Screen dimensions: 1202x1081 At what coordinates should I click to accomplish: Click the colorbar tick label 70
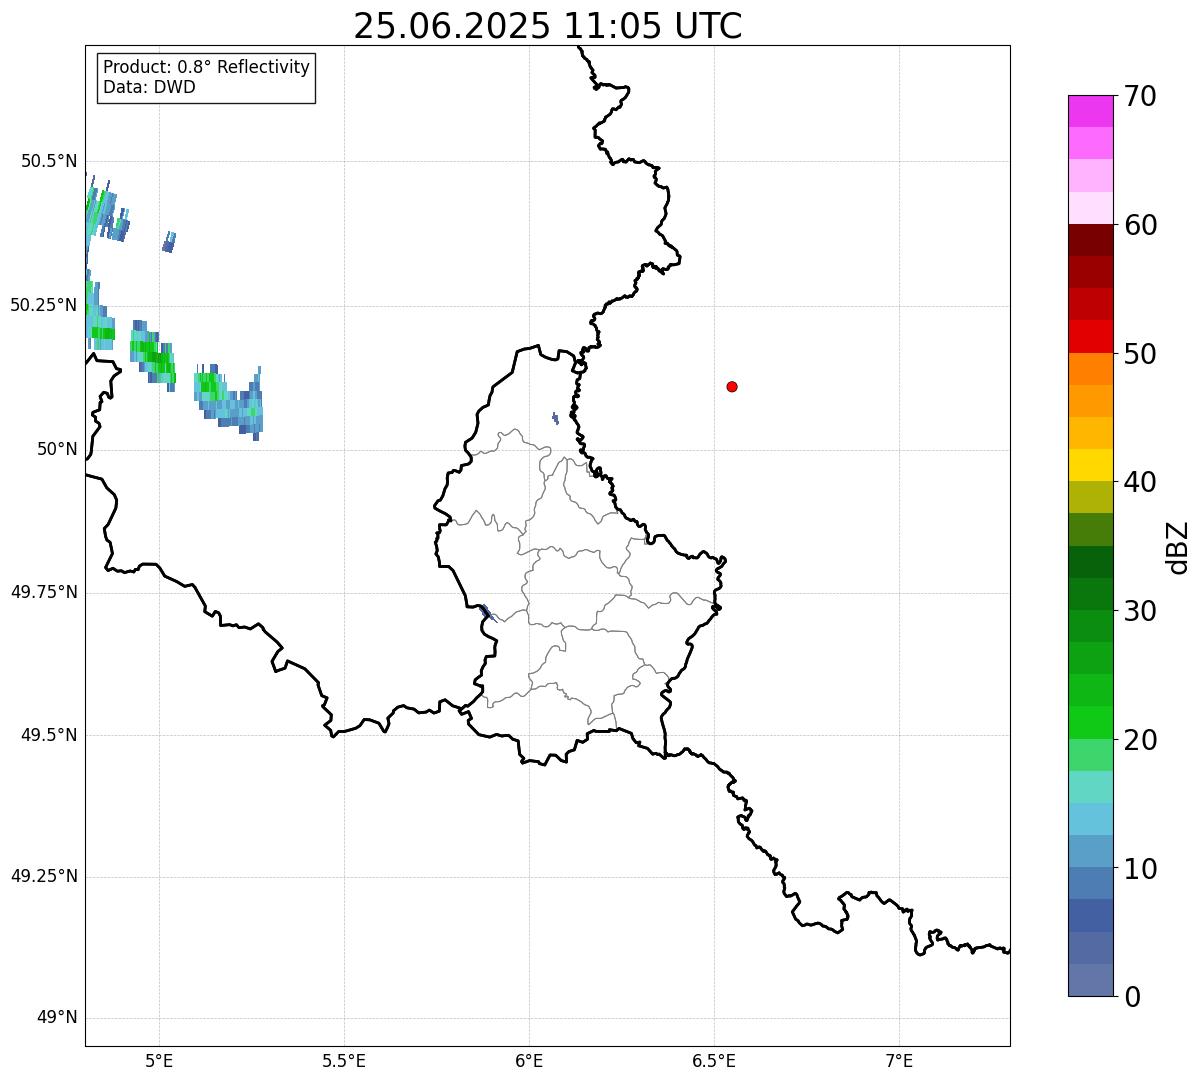[1140, 97]
